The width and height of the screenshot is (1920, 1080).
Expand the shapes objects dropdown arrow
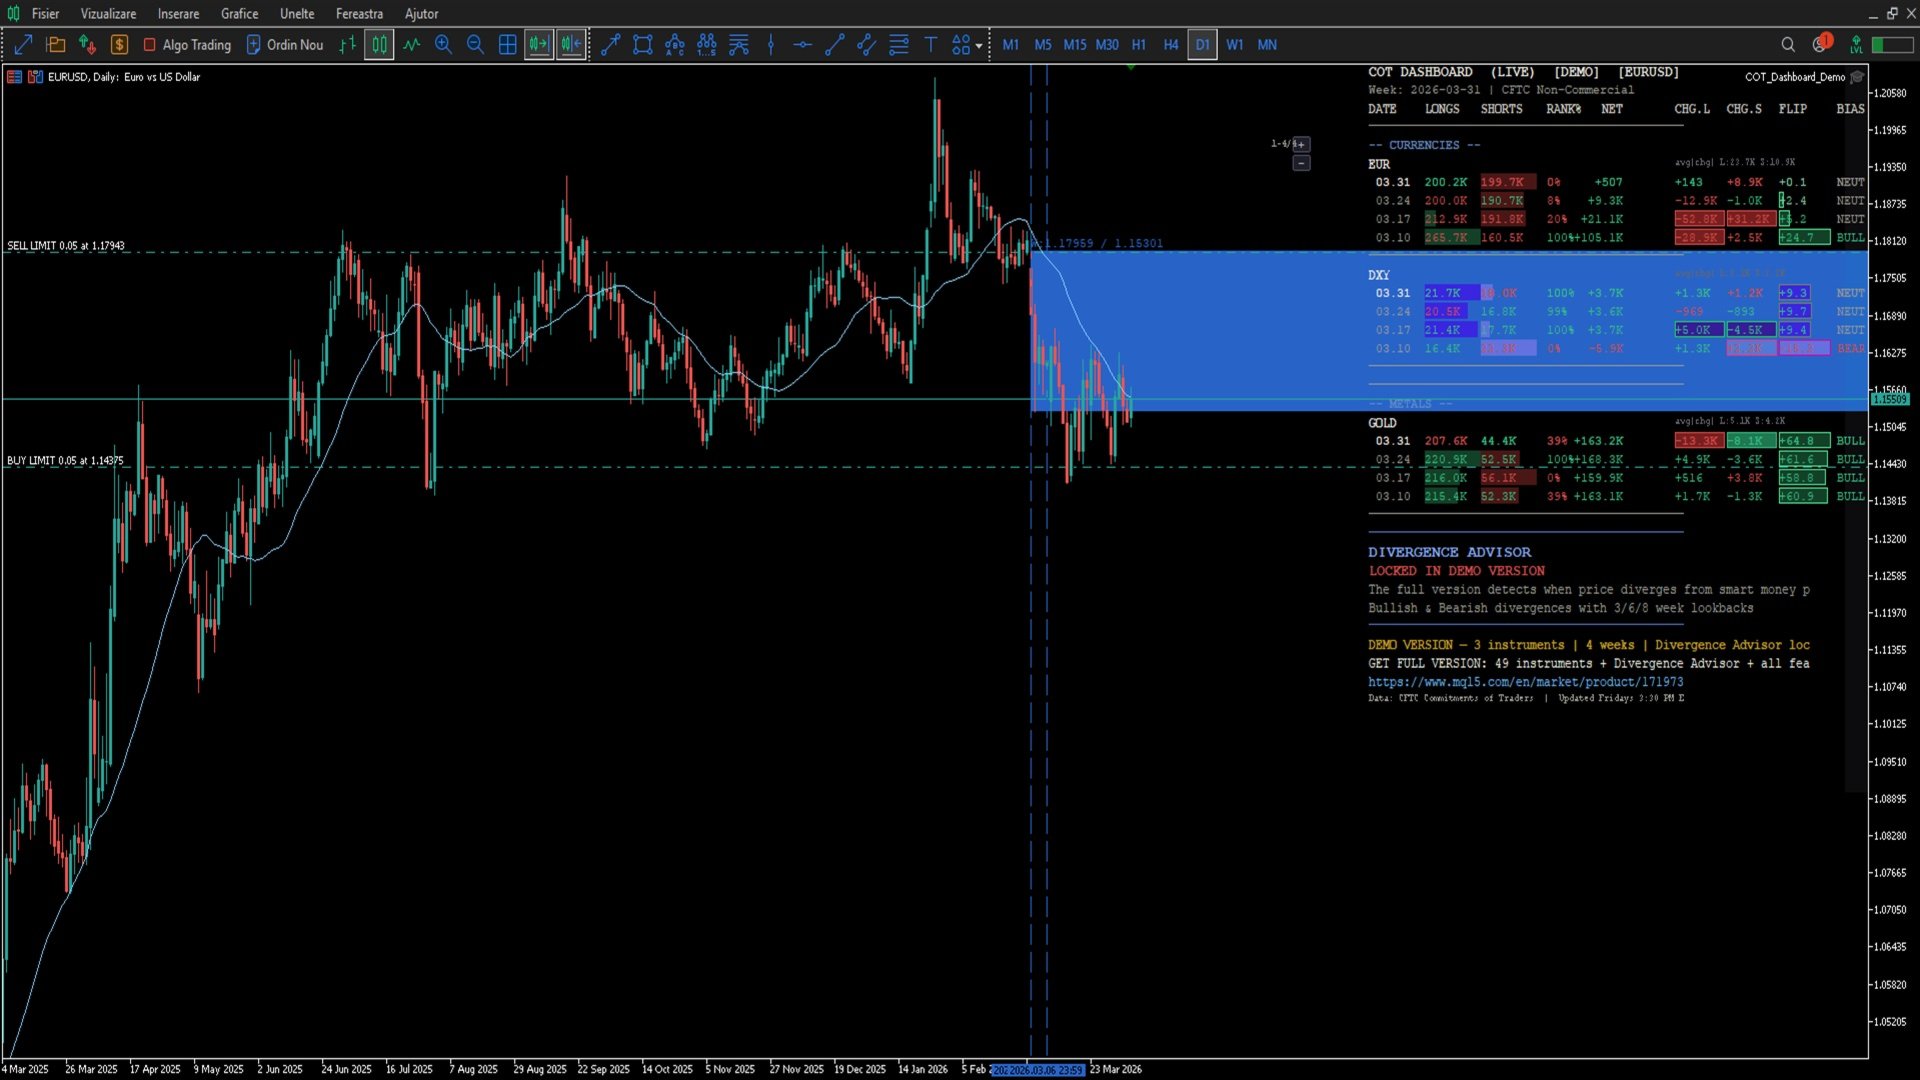tap(979, 46)
